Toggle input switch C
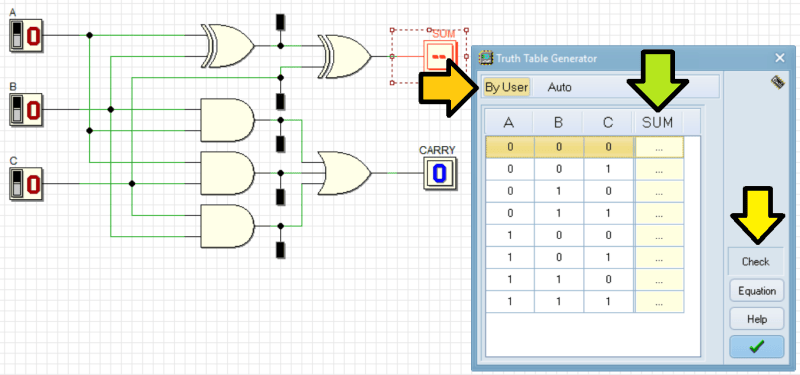The width and height of the screenshot is (800, 375). pos(26,184)
